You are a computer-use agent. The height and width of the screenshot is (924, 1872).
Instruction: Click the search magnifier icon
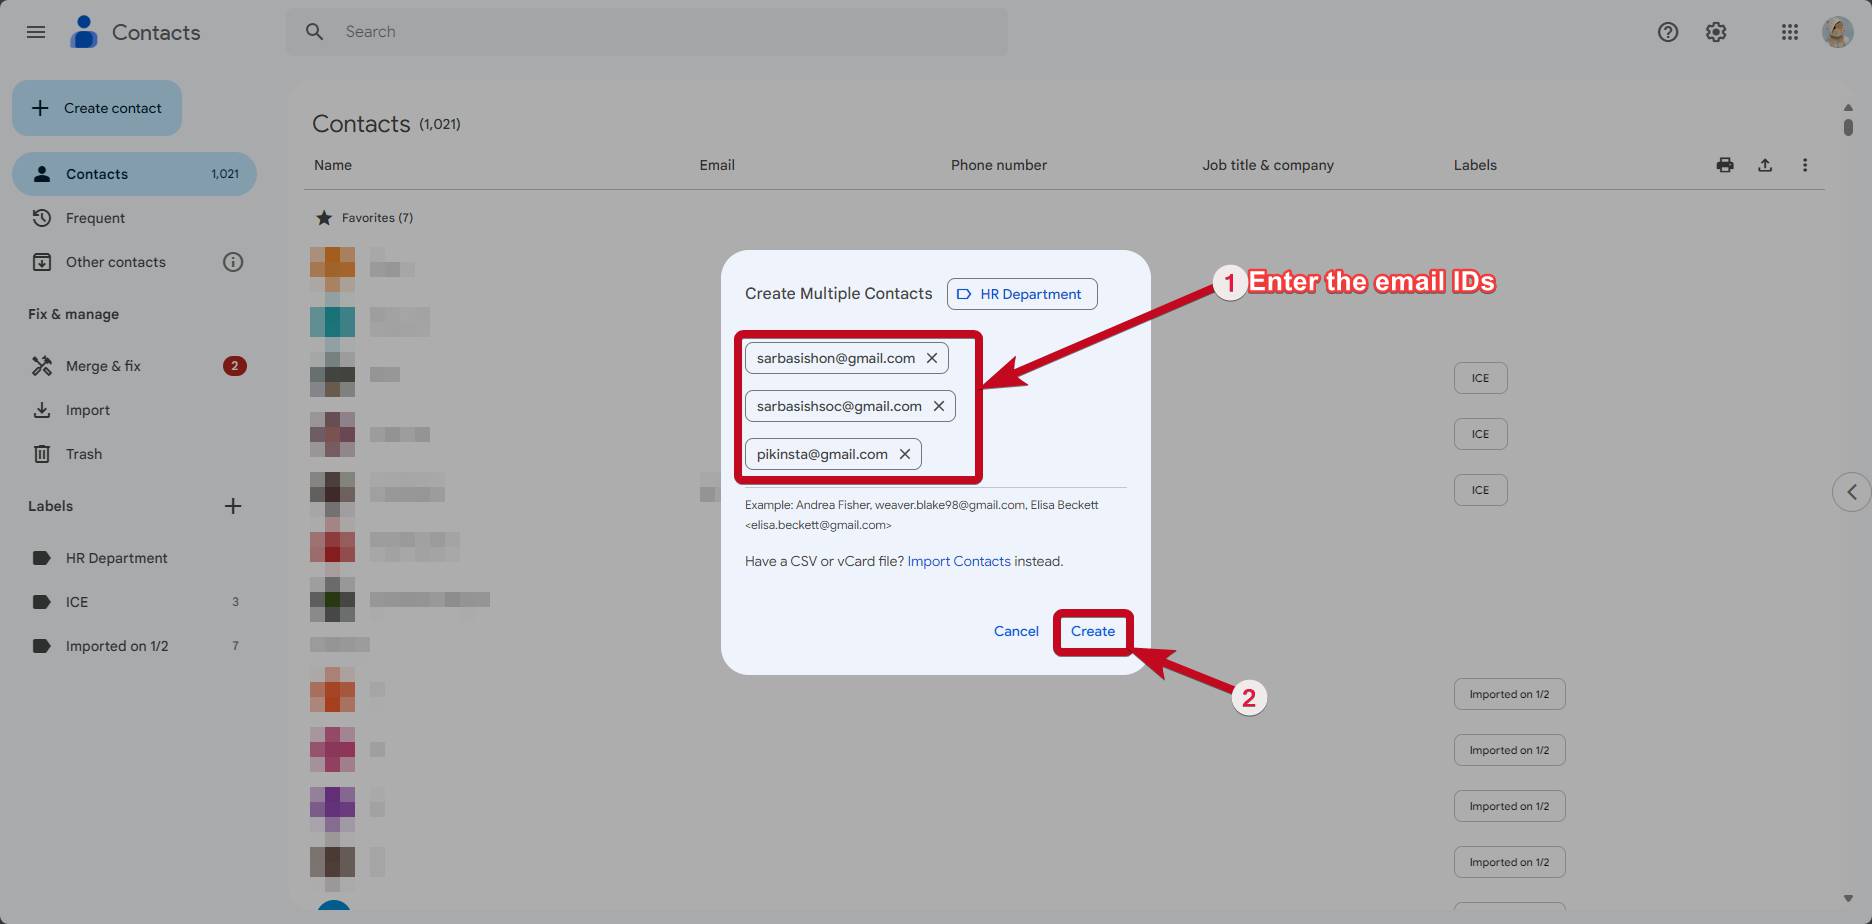coord(314,32)
